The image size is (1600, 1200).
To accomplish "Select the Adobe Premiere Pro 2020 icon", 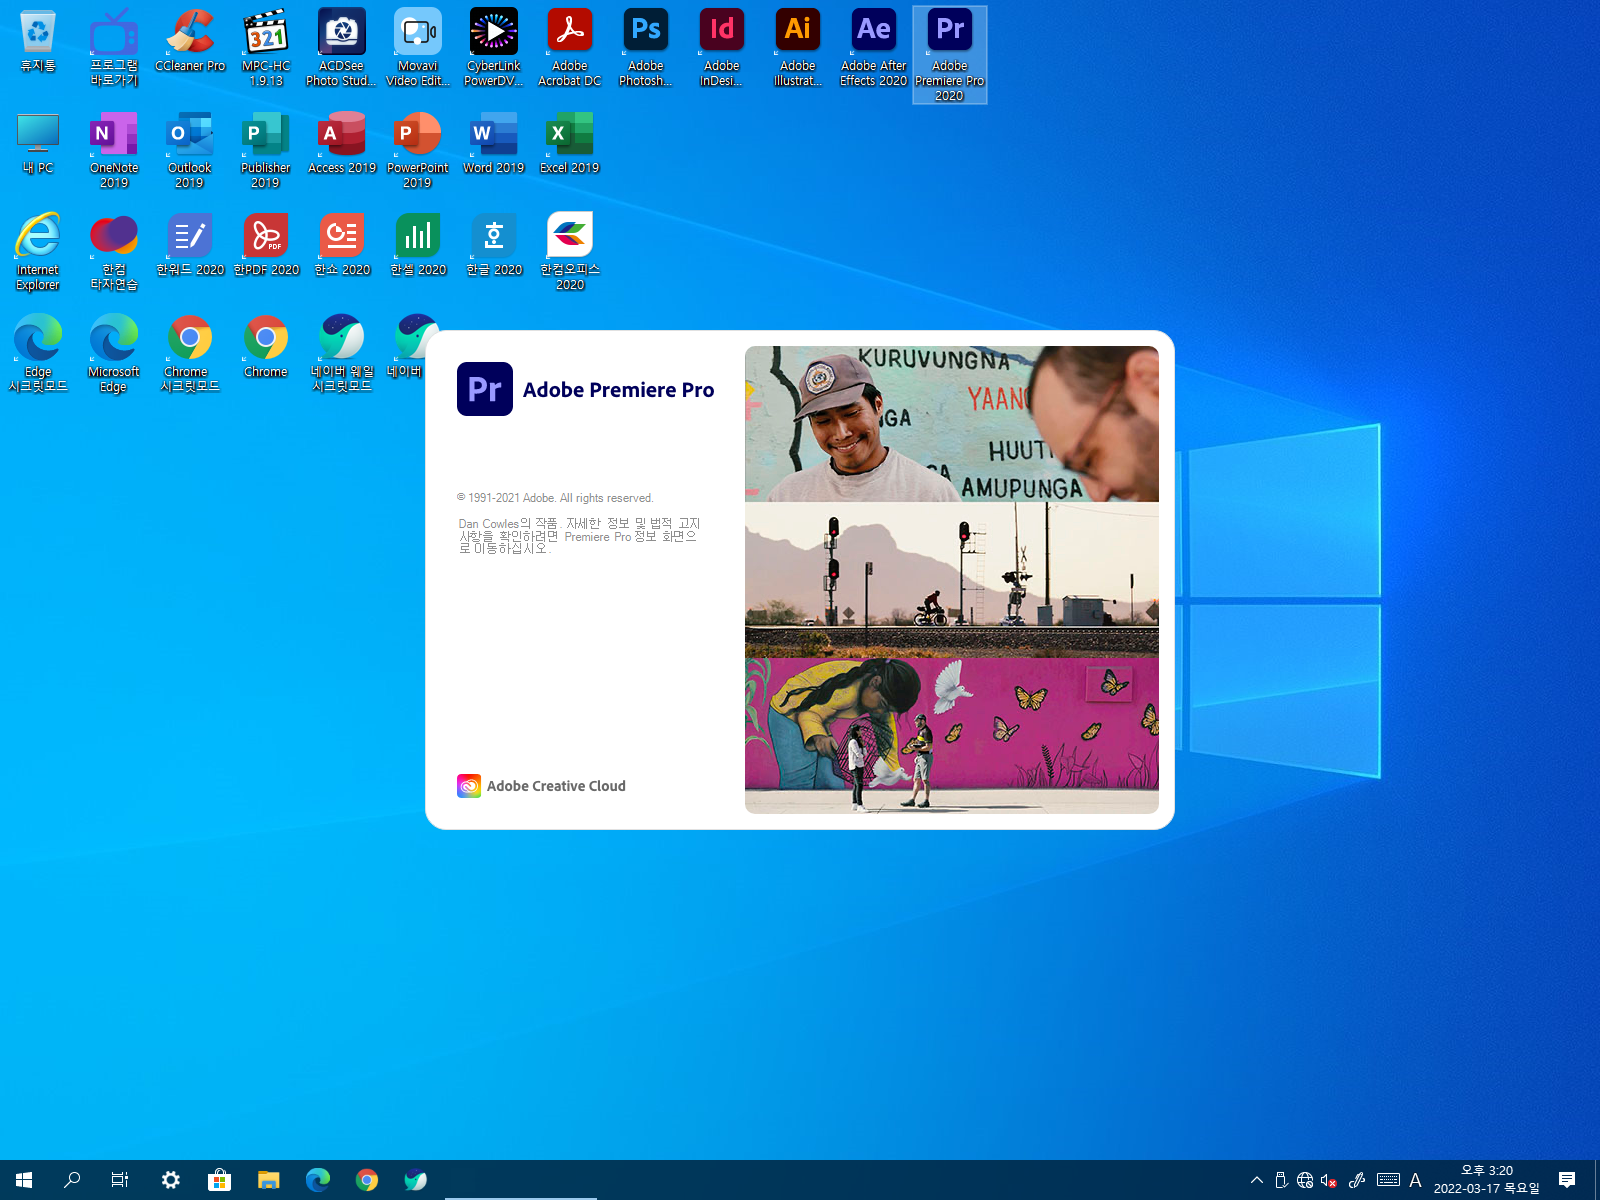I will pyautogui.click(x=950, y=54).
